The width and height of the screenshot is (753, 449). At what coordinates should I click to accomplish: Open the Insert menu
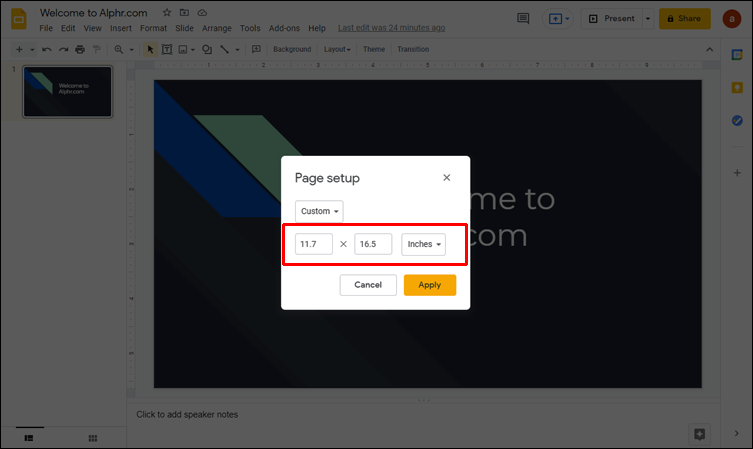click(x=121, y=28)
